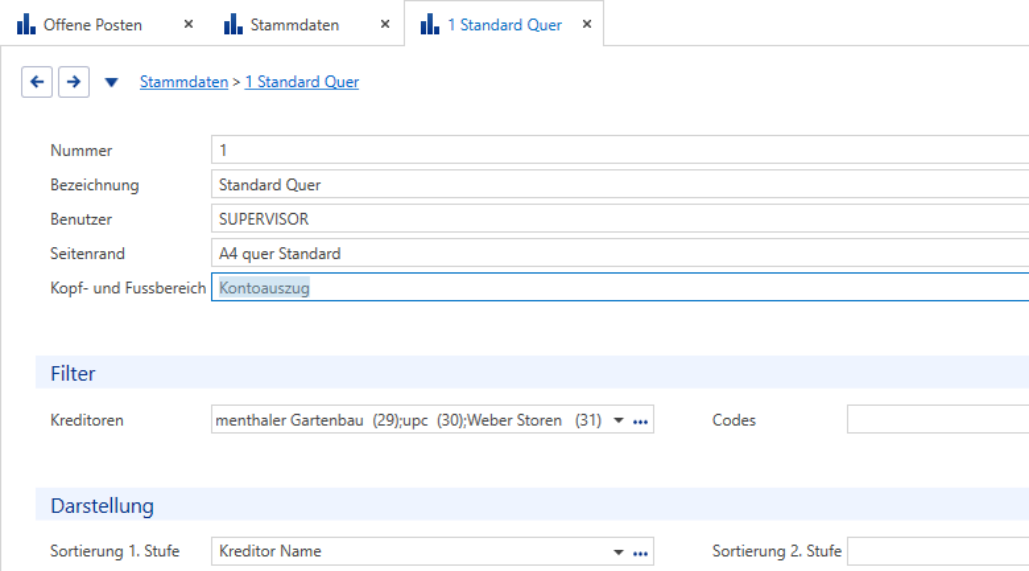Click the Filter section header
The width and height of the screenshot is (1029, 571).
532,373
